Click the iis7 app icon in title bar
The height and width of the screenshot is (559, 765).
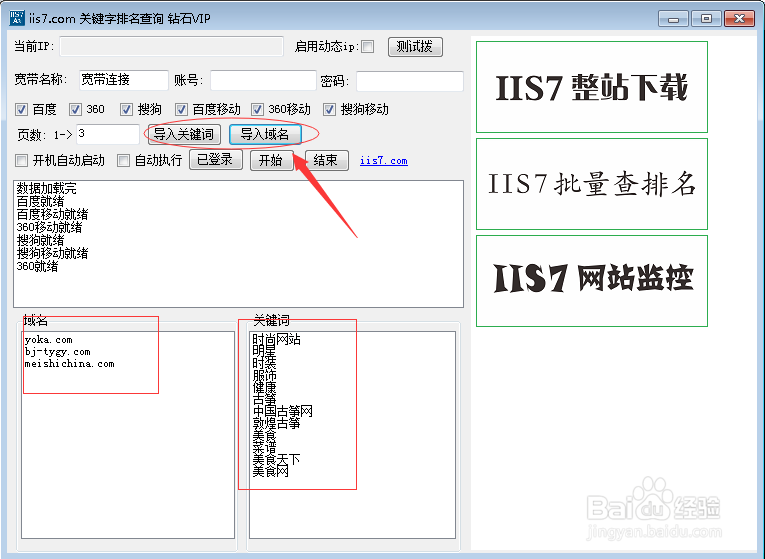pos(17,19)
